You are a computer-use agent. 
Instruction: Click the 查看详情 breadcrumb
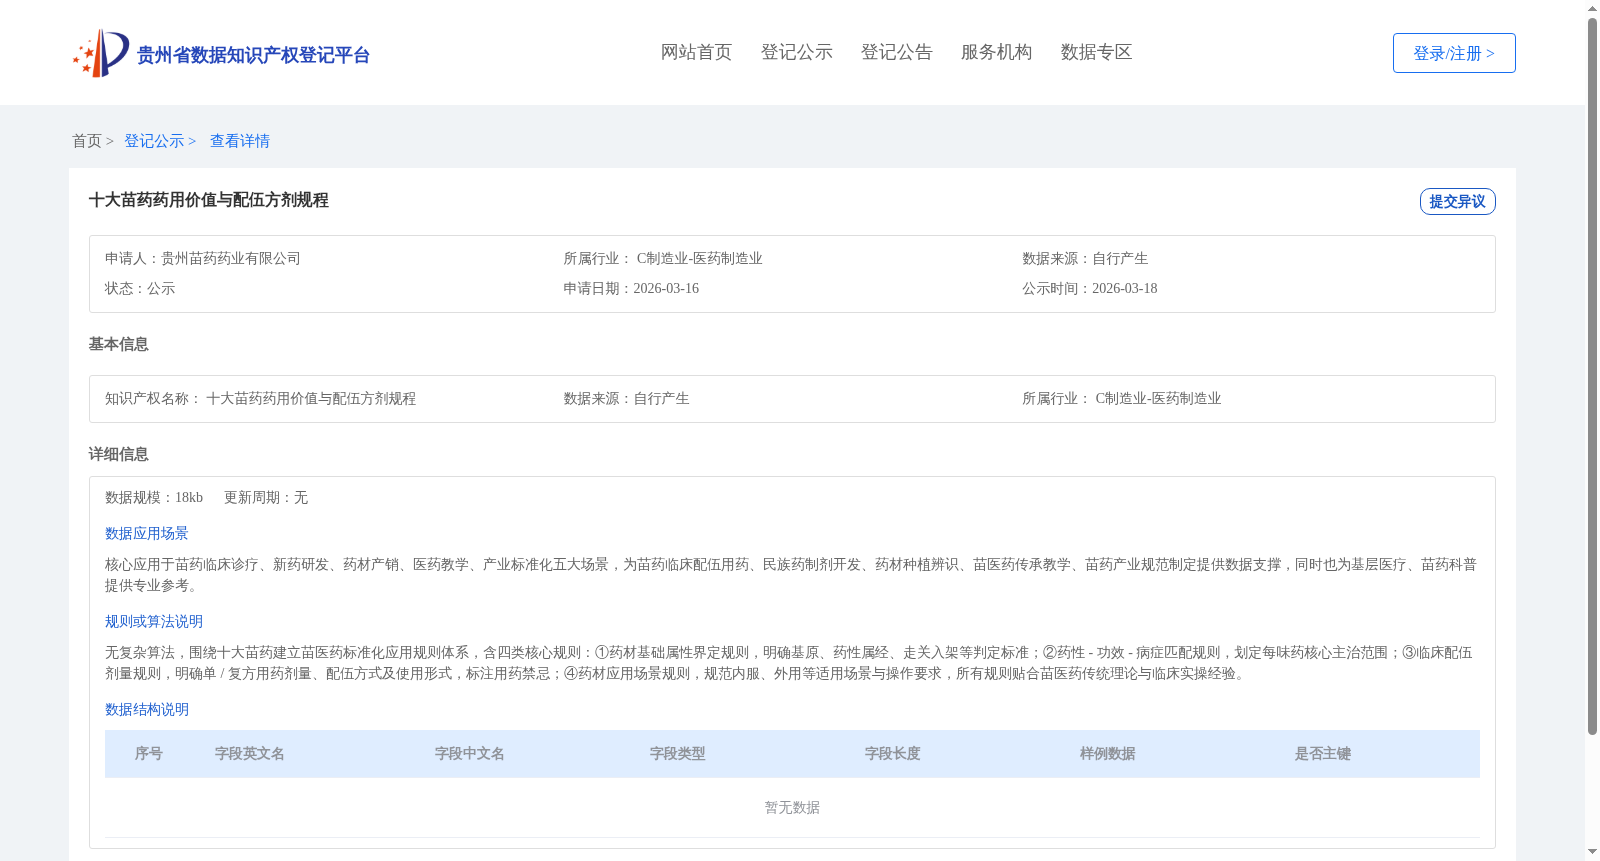click(240, 141)
